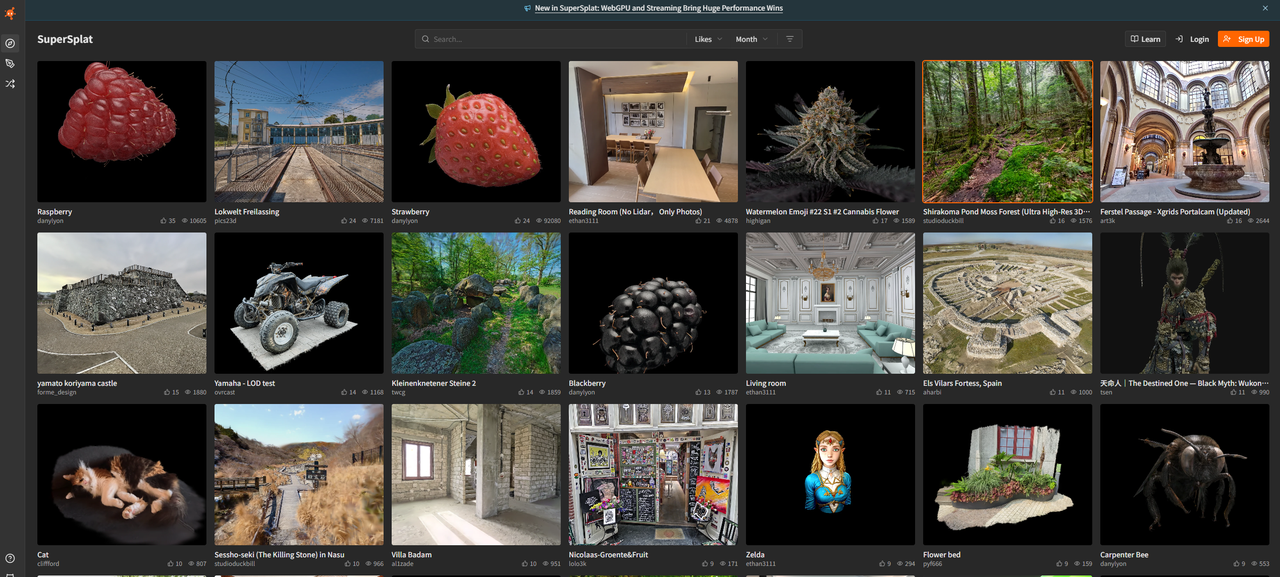This screenshot has width=1280, height=577.
Task: Click the Login button
Action: tap(1192, 39)
